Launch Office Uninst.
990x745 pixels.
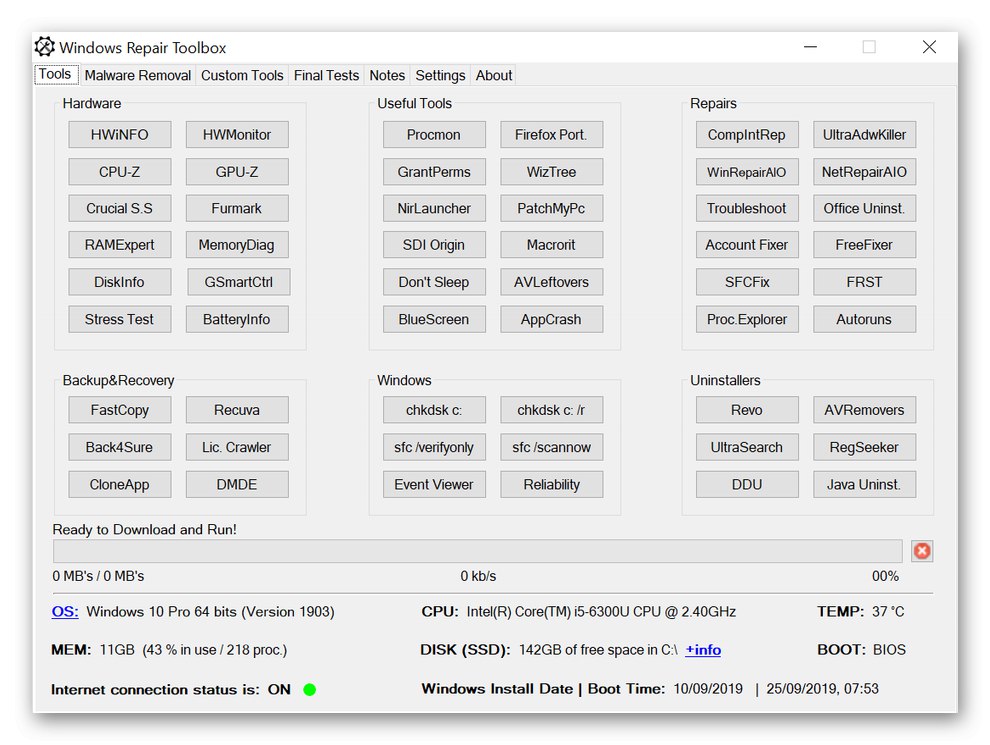click(864, 208)
